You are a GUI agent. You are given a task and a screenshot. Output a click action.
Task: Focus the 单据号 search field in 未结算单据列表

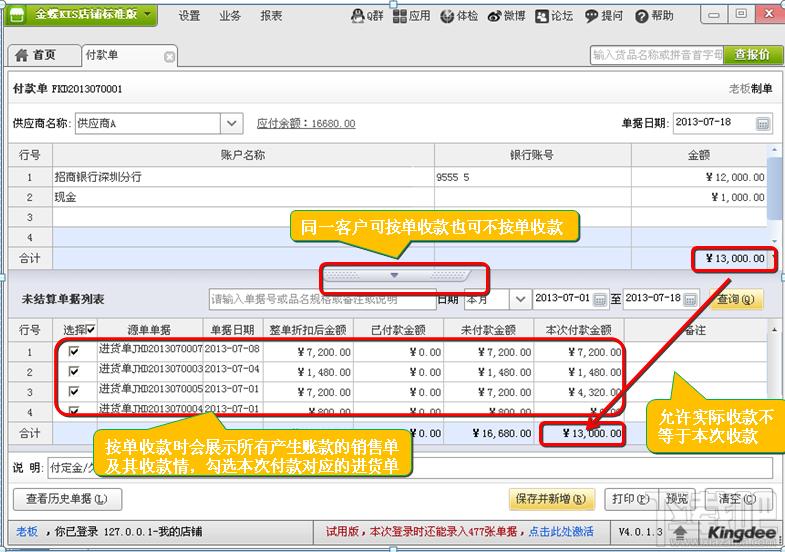click(322, 299)
